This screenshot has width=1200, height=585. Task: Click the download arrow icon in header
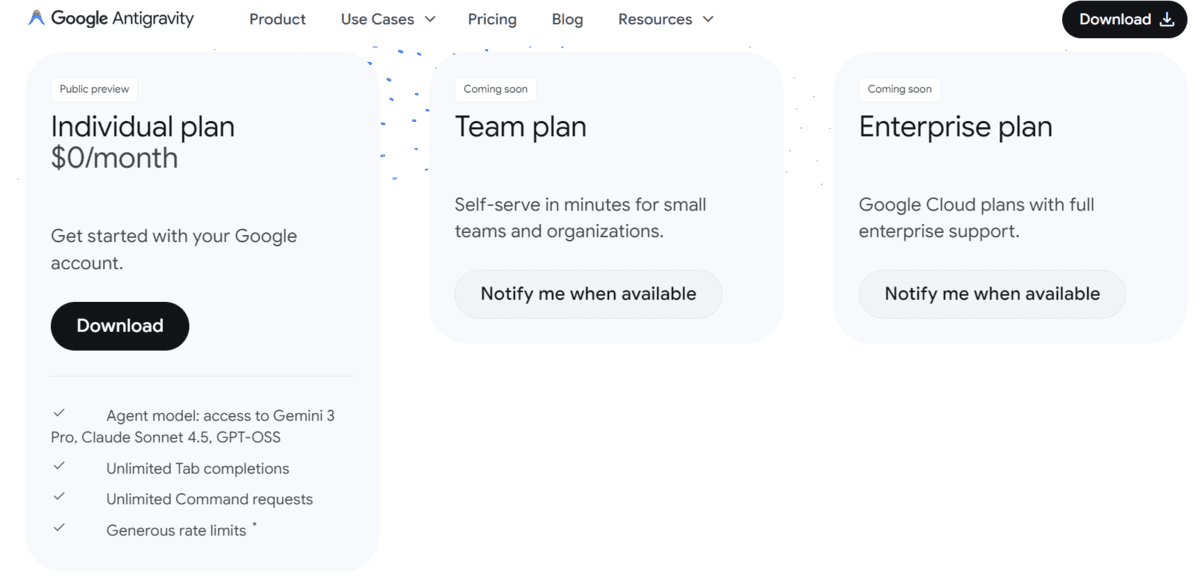[x=1166, y=19]
